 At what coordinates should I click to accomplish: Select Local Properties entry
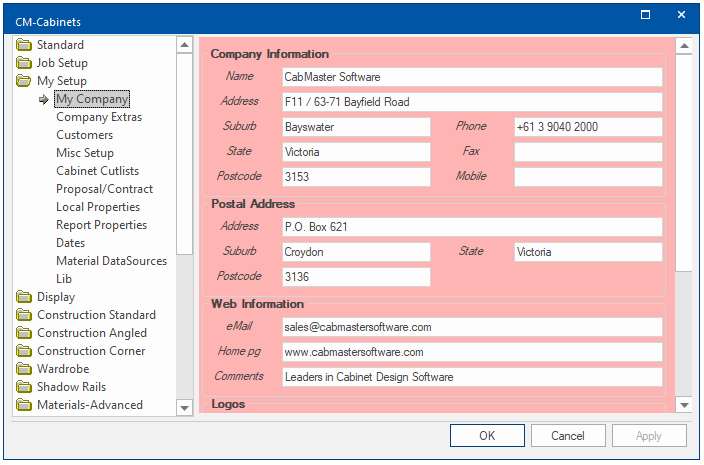98,206
